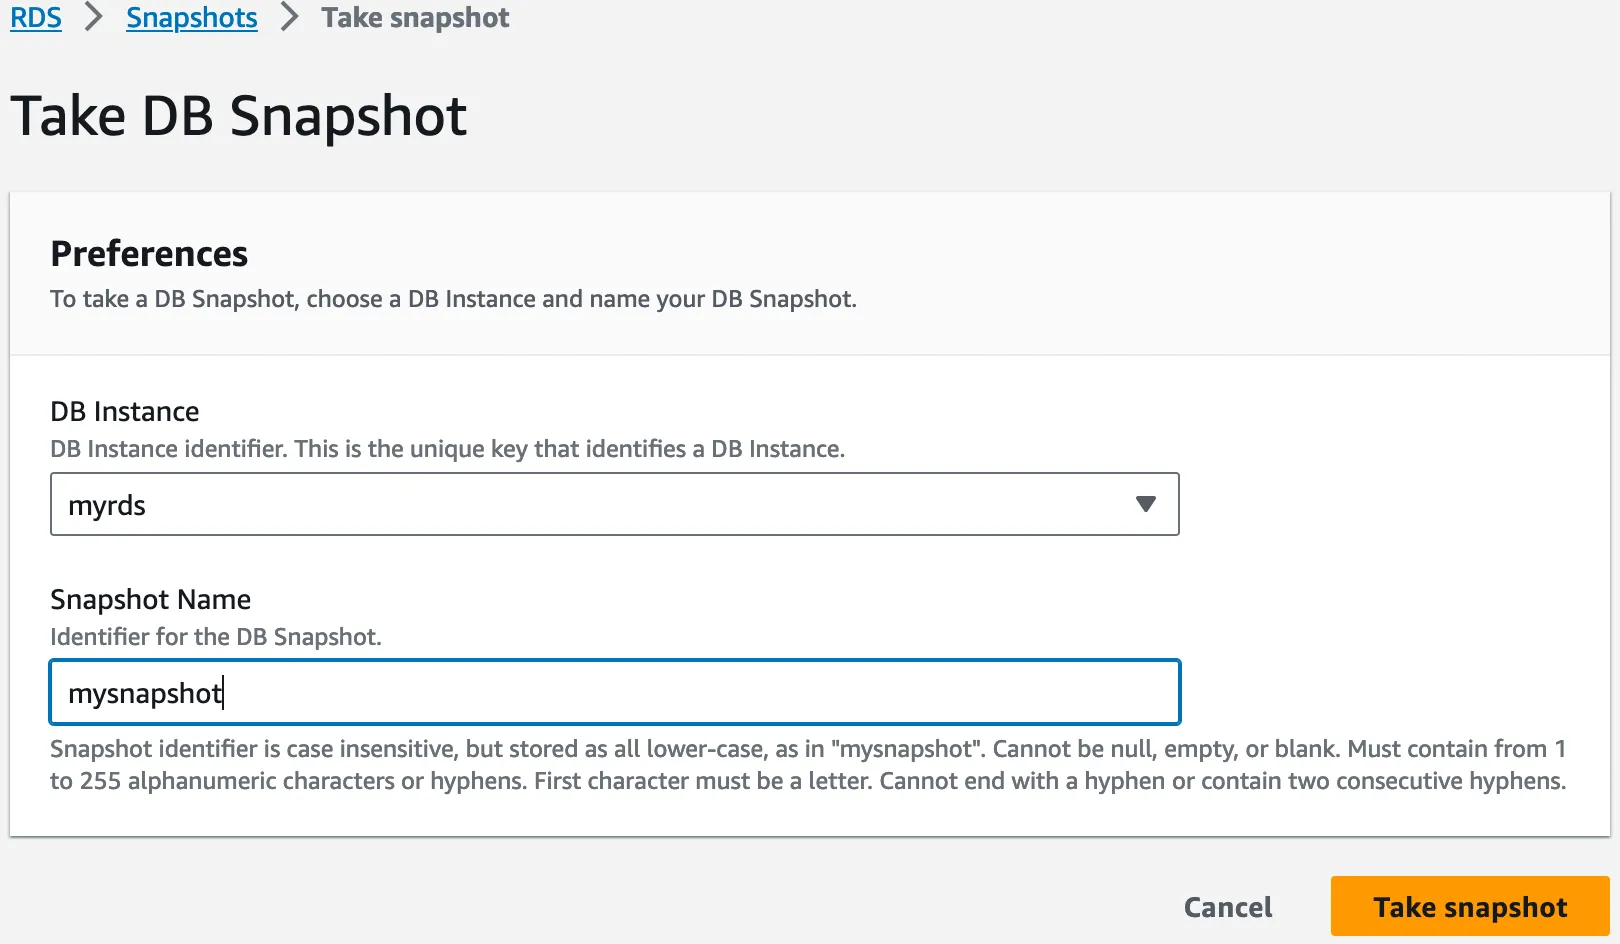Select the Take snapshot breadcrumb item
Image resolution: width=1620 pixels, height=944 pixels.
pyautogui.click(x=414, y=17)
